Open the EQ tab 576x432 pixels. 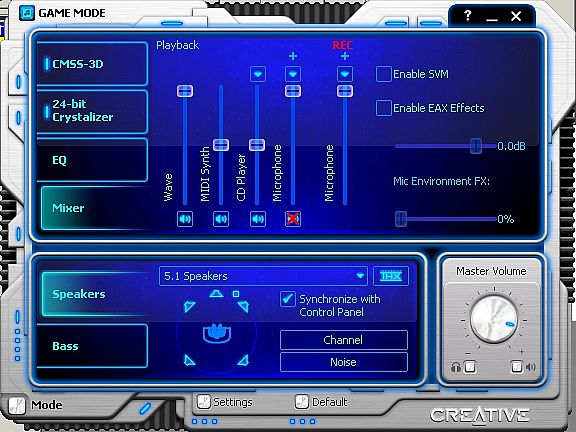tap(92, 160)
